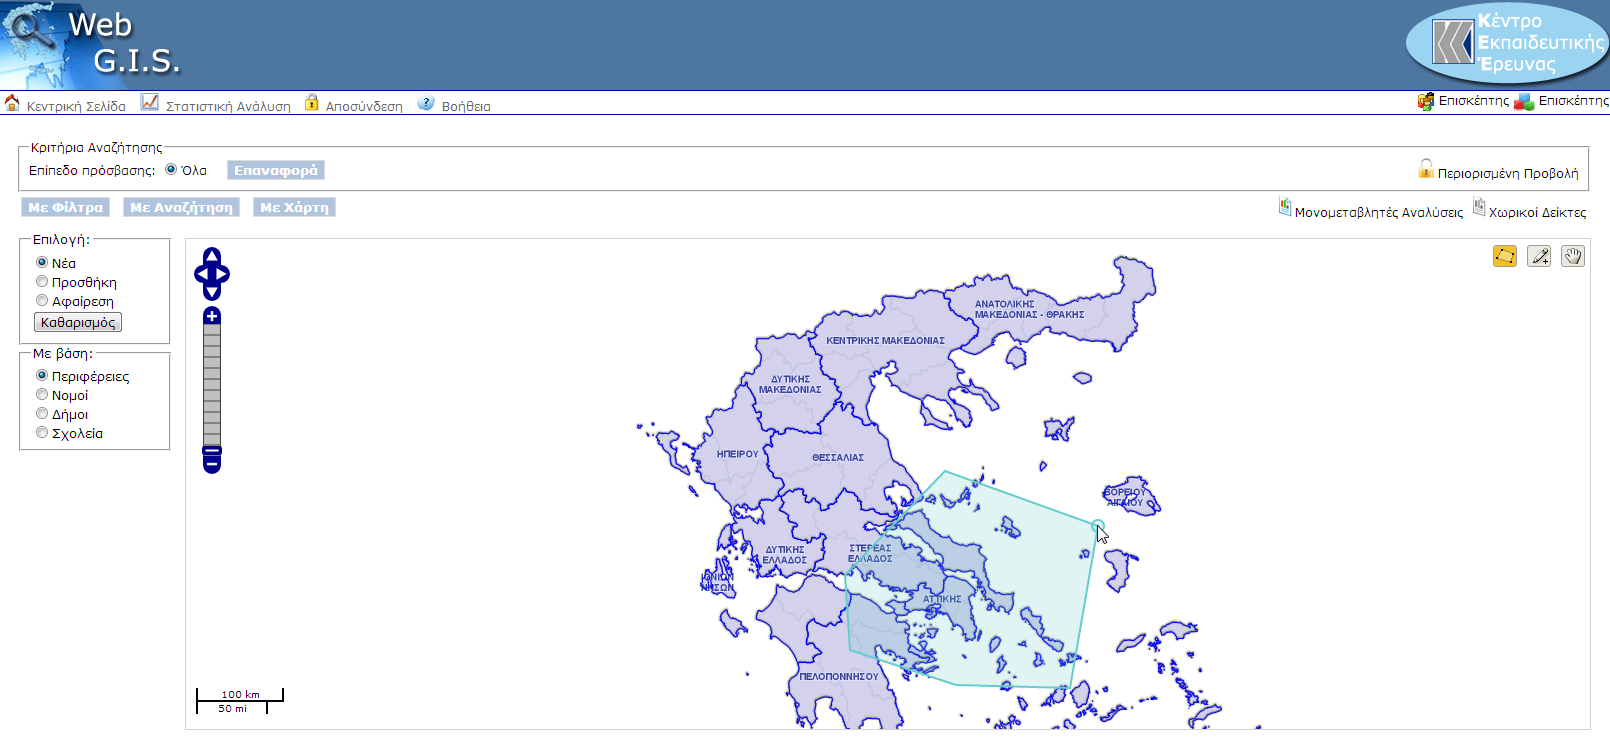Click the report icon beside Μονομεταβλητές Αναλύσεις
The width and height of the screenshot is (1610, 743).
(x=1285, y=207)
